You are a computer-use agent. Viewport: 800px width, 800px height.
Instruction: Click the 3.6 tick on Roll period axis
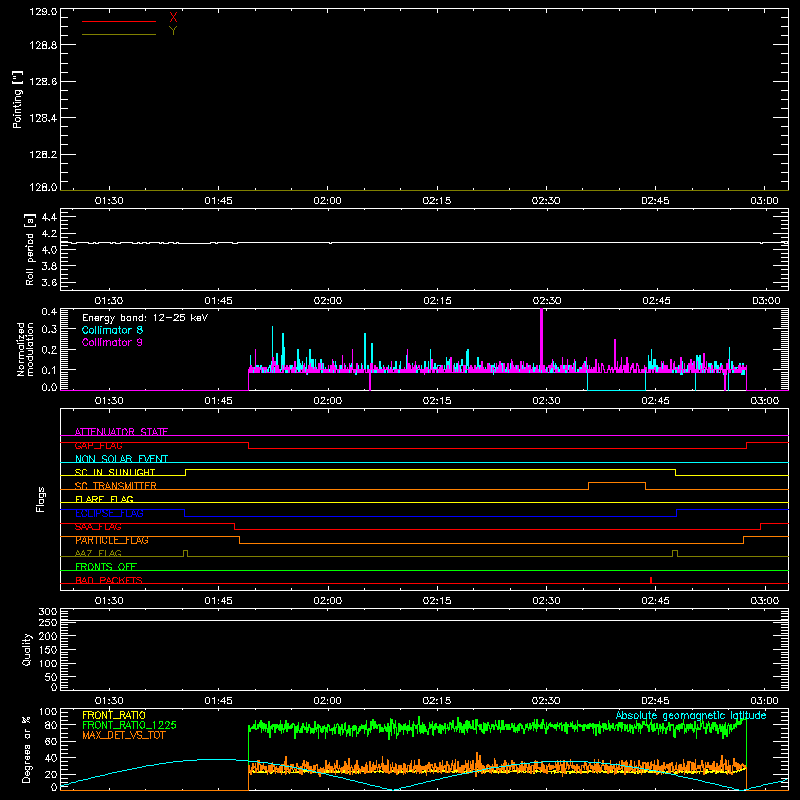[49, 282]
